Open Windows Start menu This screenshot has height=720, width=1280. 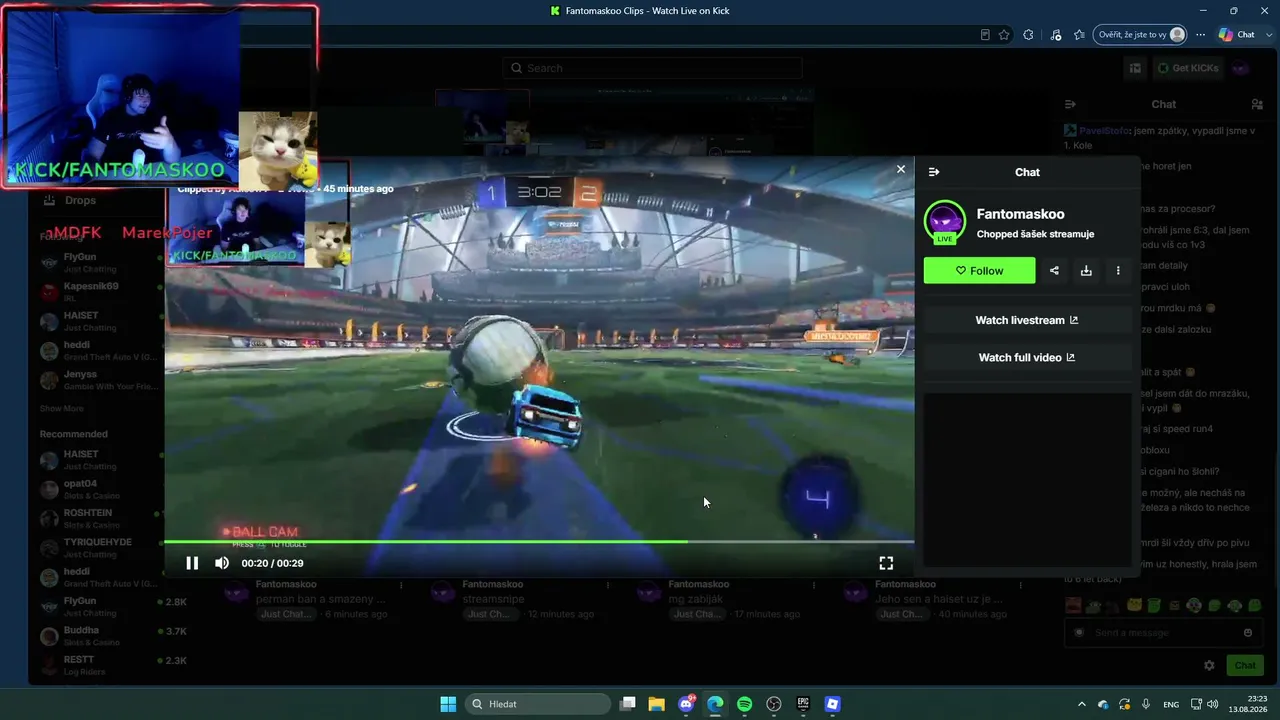tap(448, 704)
